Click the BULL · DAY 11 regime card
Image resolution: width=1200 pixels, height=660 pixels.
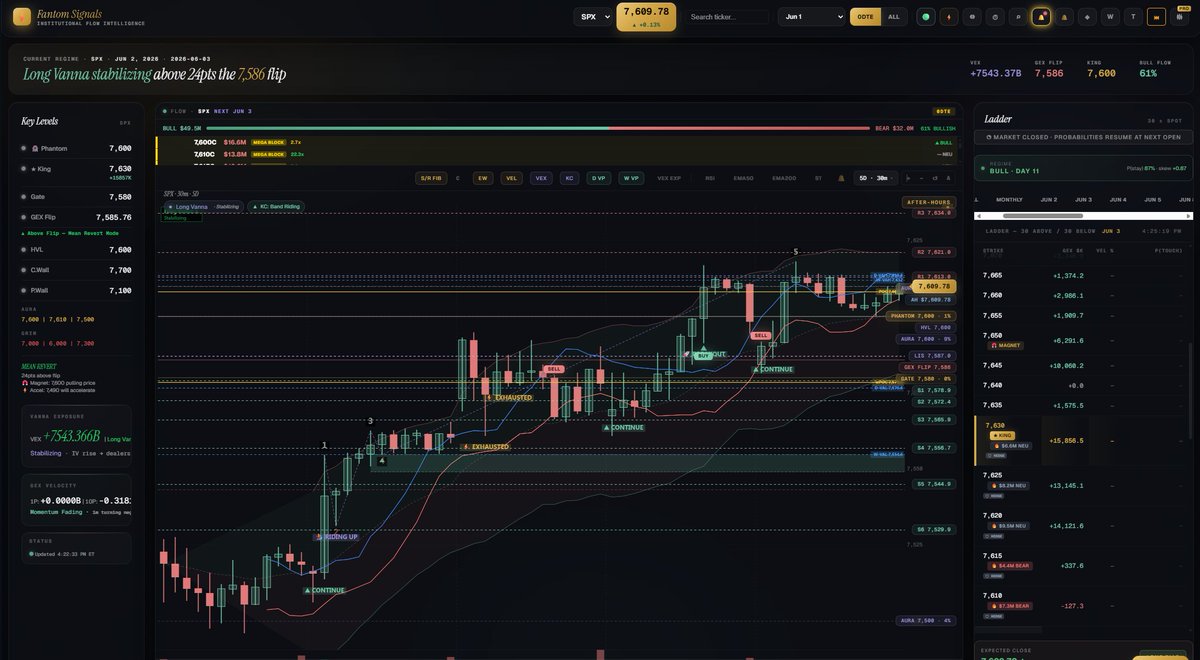click(1084, 167)
